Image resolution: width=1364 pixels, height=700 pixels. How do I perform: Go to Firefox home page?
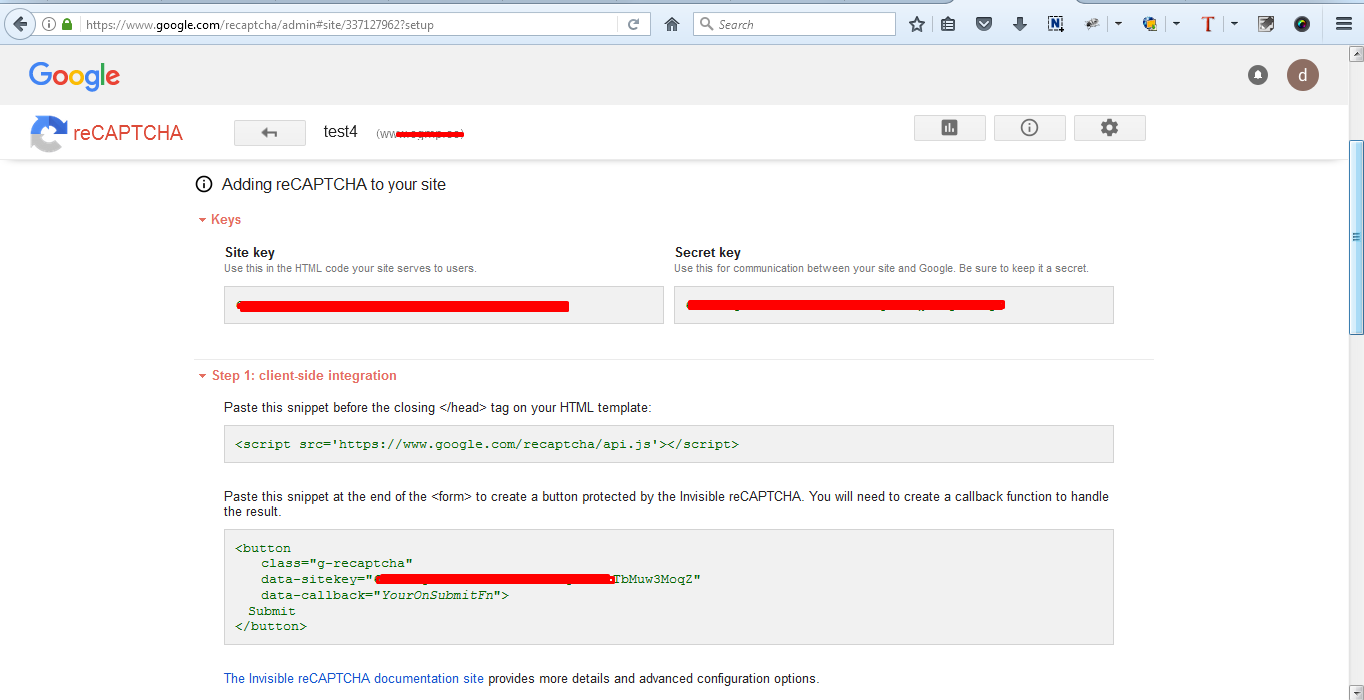coord(672,24)
